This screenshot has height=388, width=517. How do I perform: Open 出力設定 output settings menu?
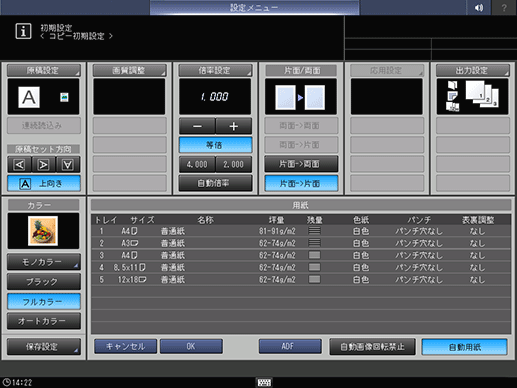point(473,70)
